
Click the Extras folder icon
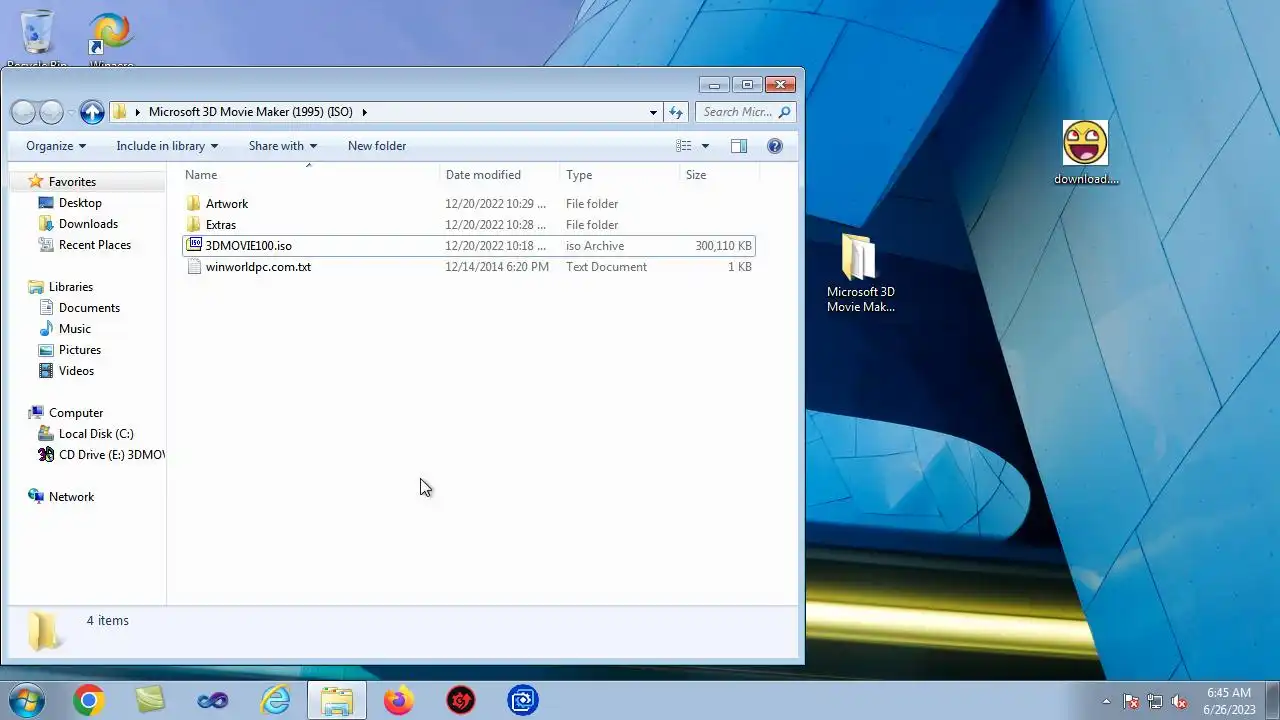click(x=194, y=225)
